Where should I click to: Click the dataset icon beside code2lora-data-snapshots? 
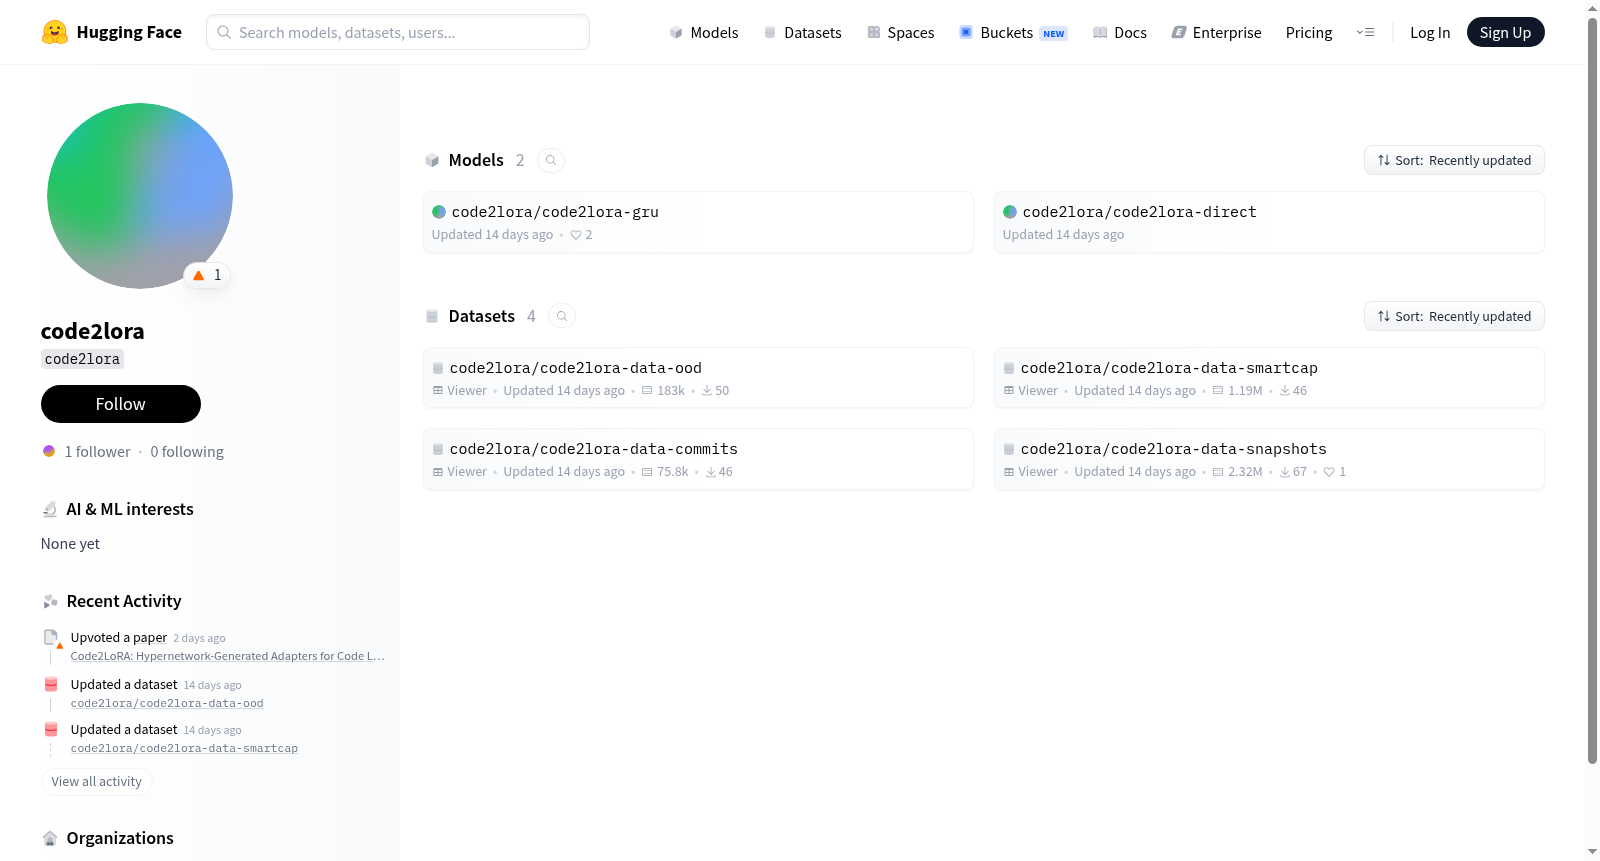coord(1009,449)
